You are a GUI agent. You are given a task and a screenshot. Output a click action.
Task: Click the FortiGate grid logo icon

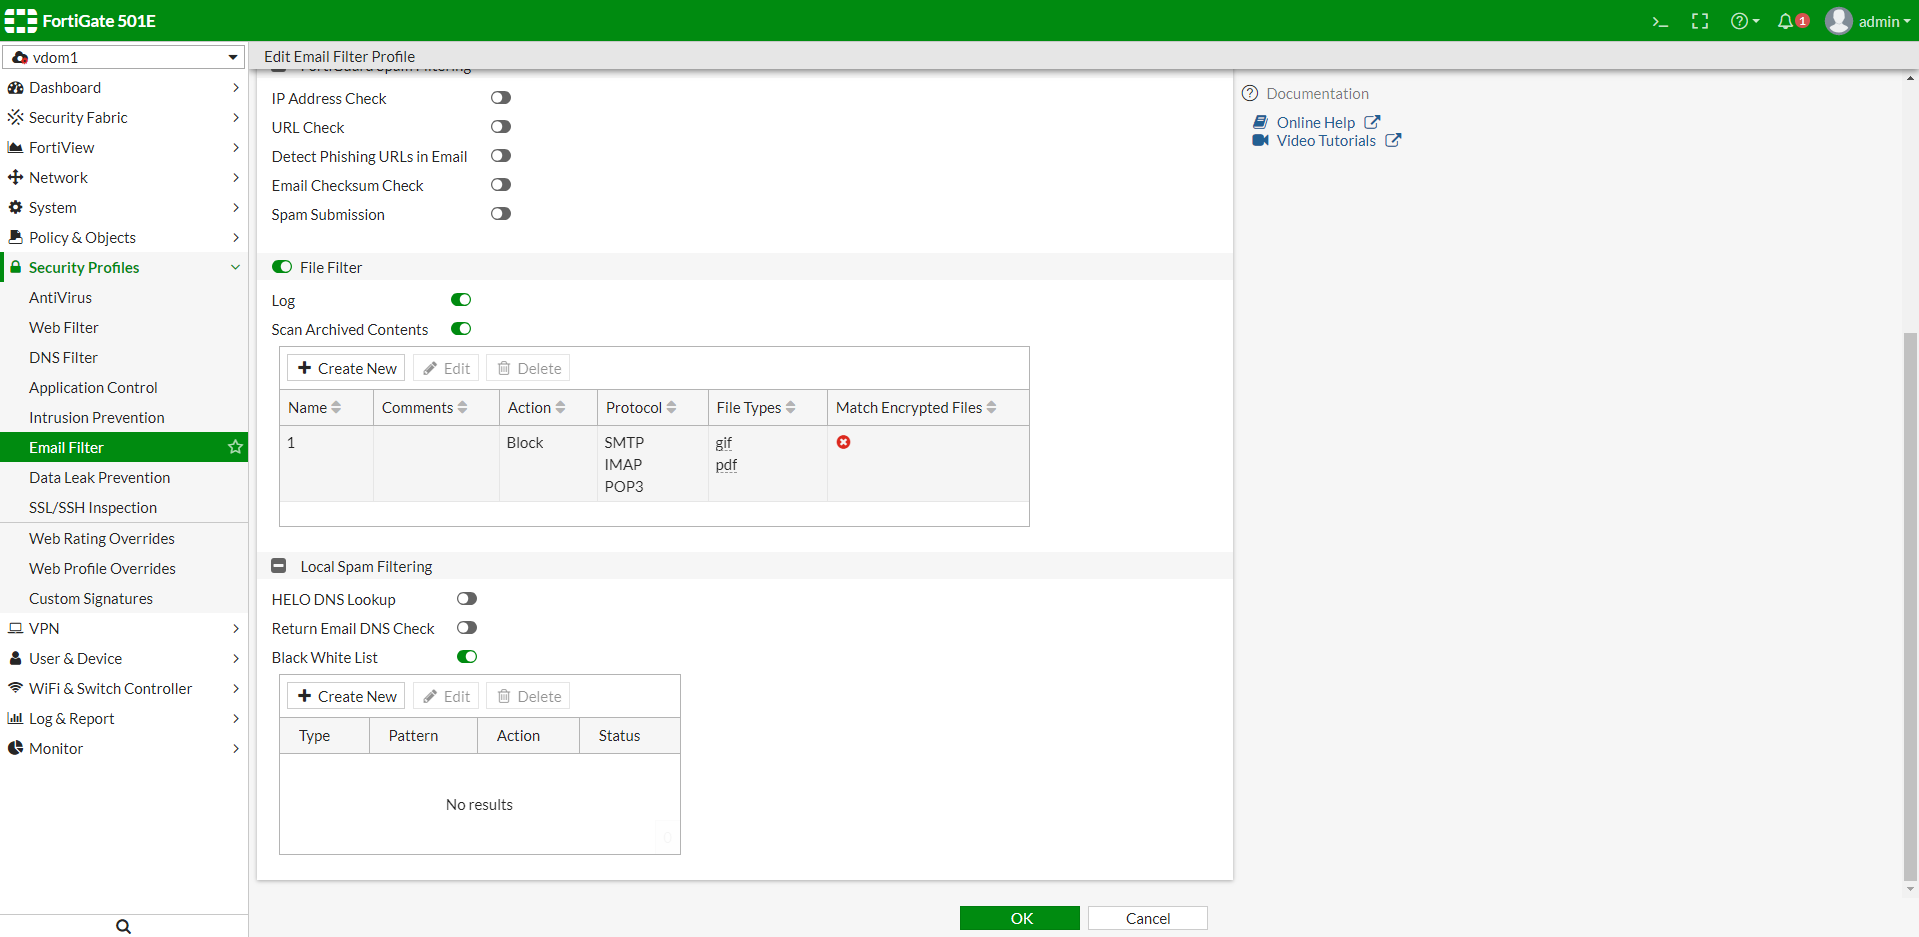(x=19, y=20)
